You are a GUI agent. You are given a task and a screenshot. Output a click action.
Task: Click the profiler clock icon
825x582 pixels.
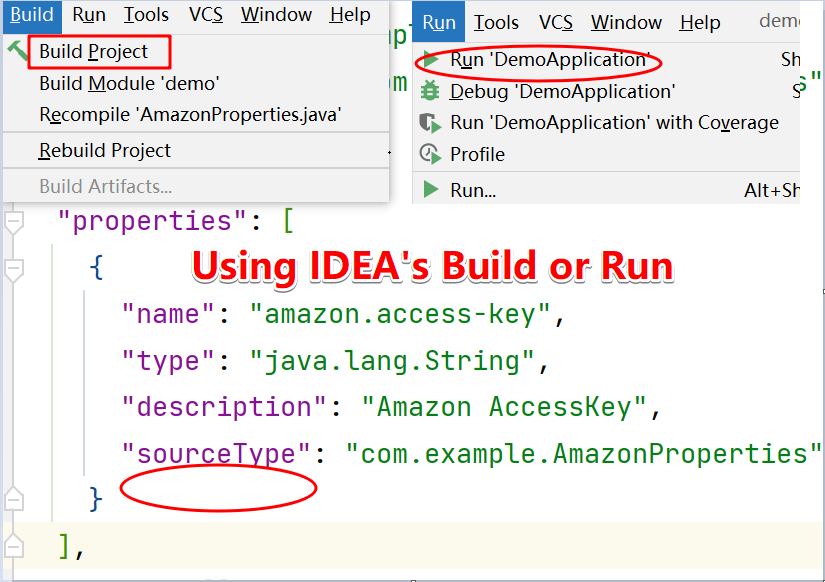(x=430, y=154)
